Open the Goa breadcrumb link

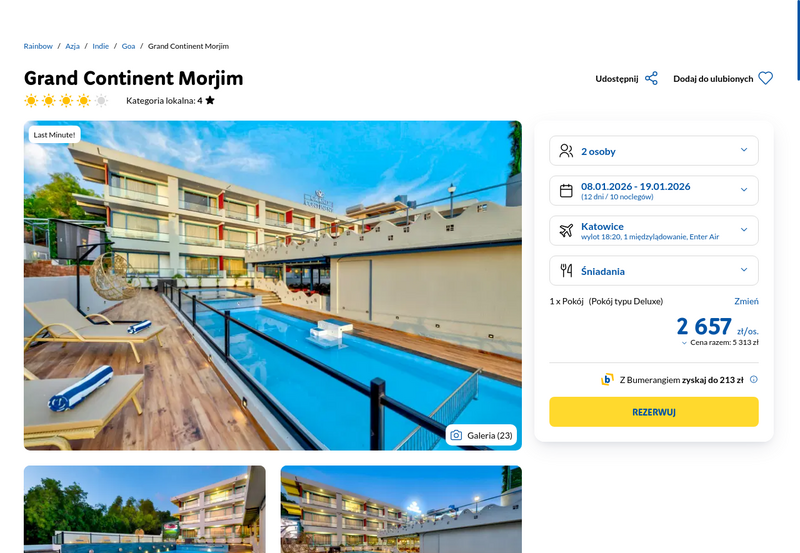tap(128, 46)
